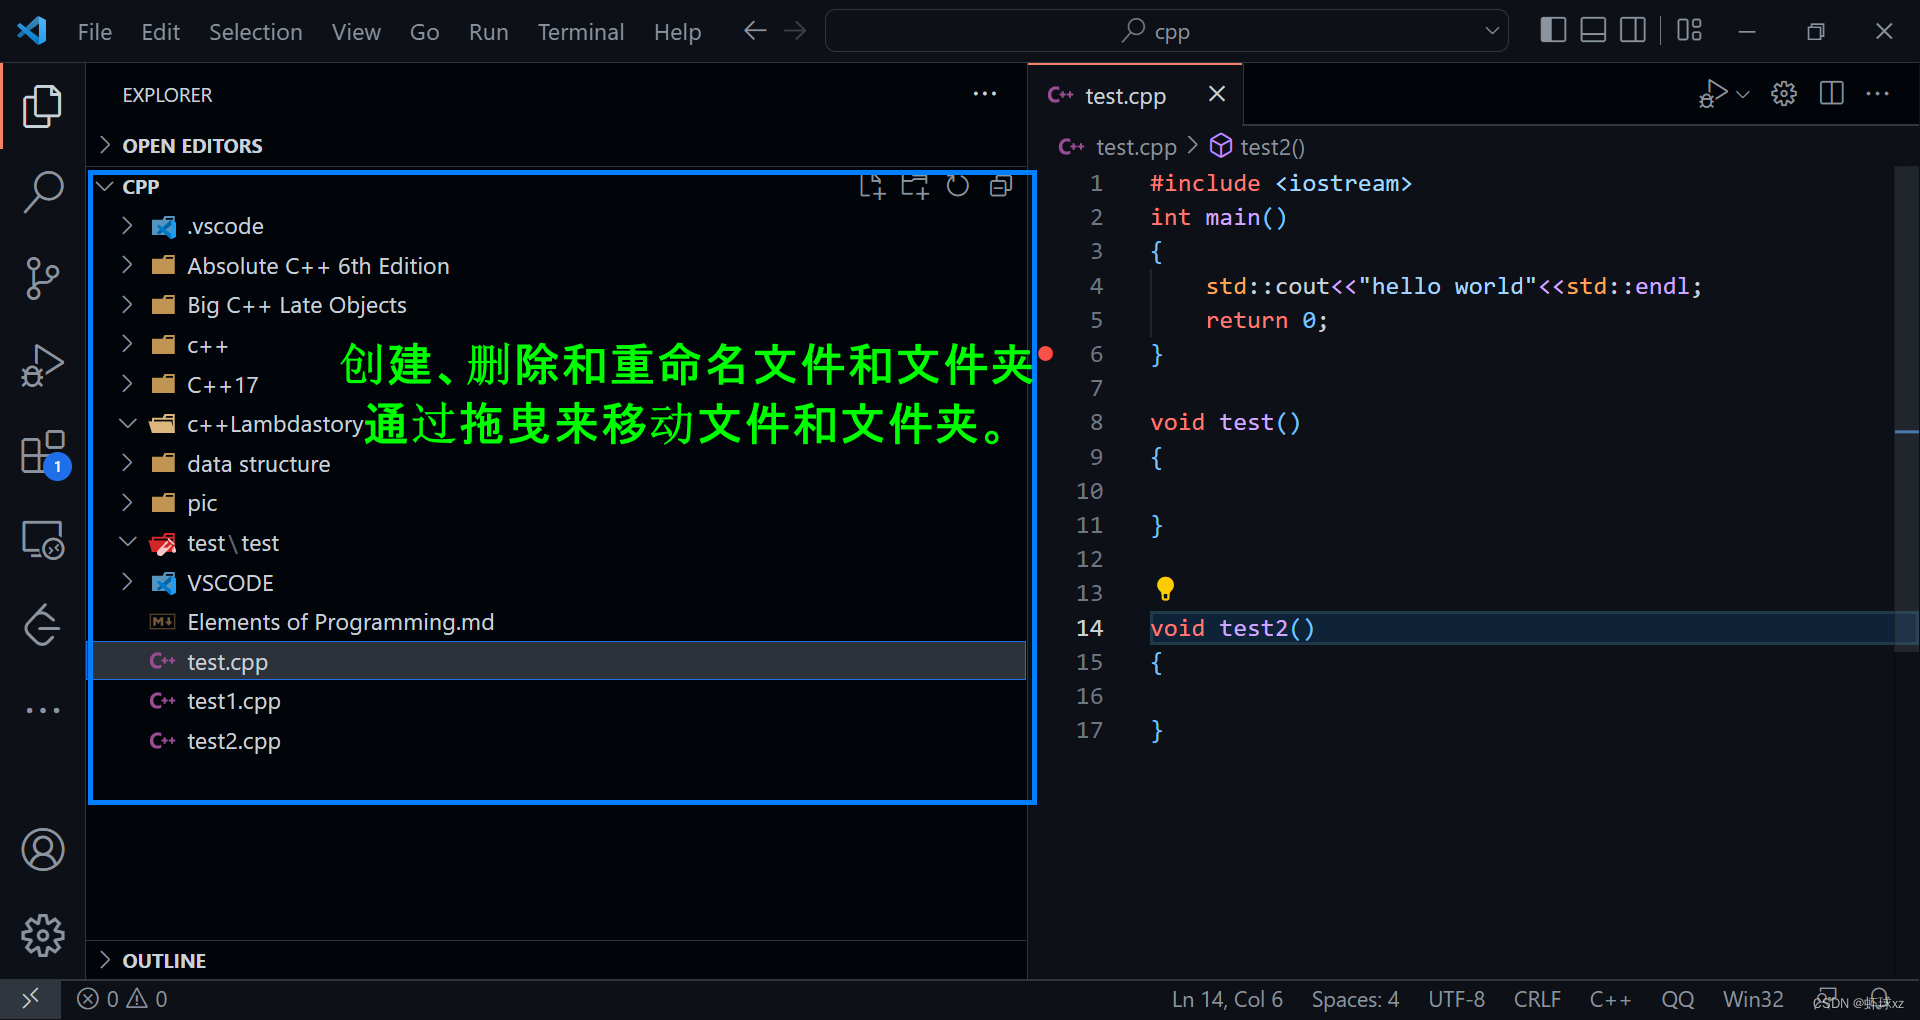The width and height of the screenshot is (1920, 1020).
Task: Open the Explorer view in activity bar
Action: click(x=42, y=106)
